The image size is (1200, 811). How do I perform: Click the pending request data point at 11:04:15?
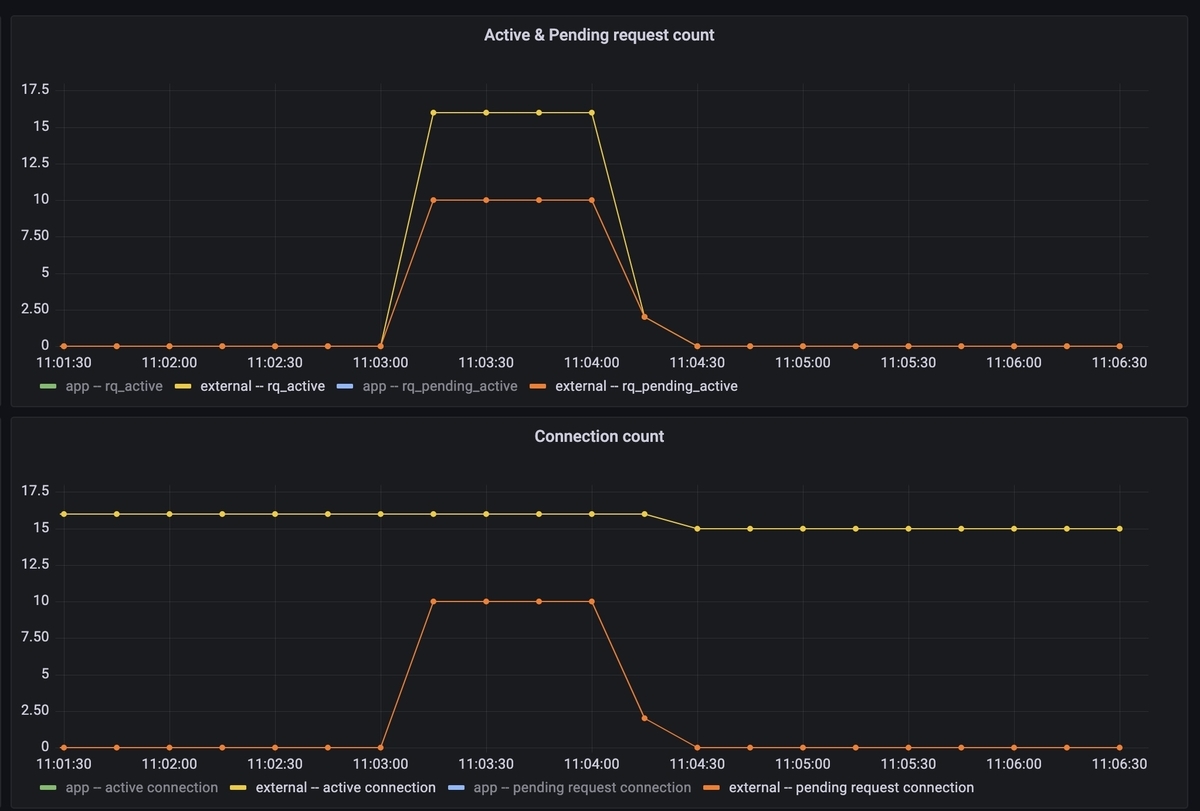coord(644,718)
